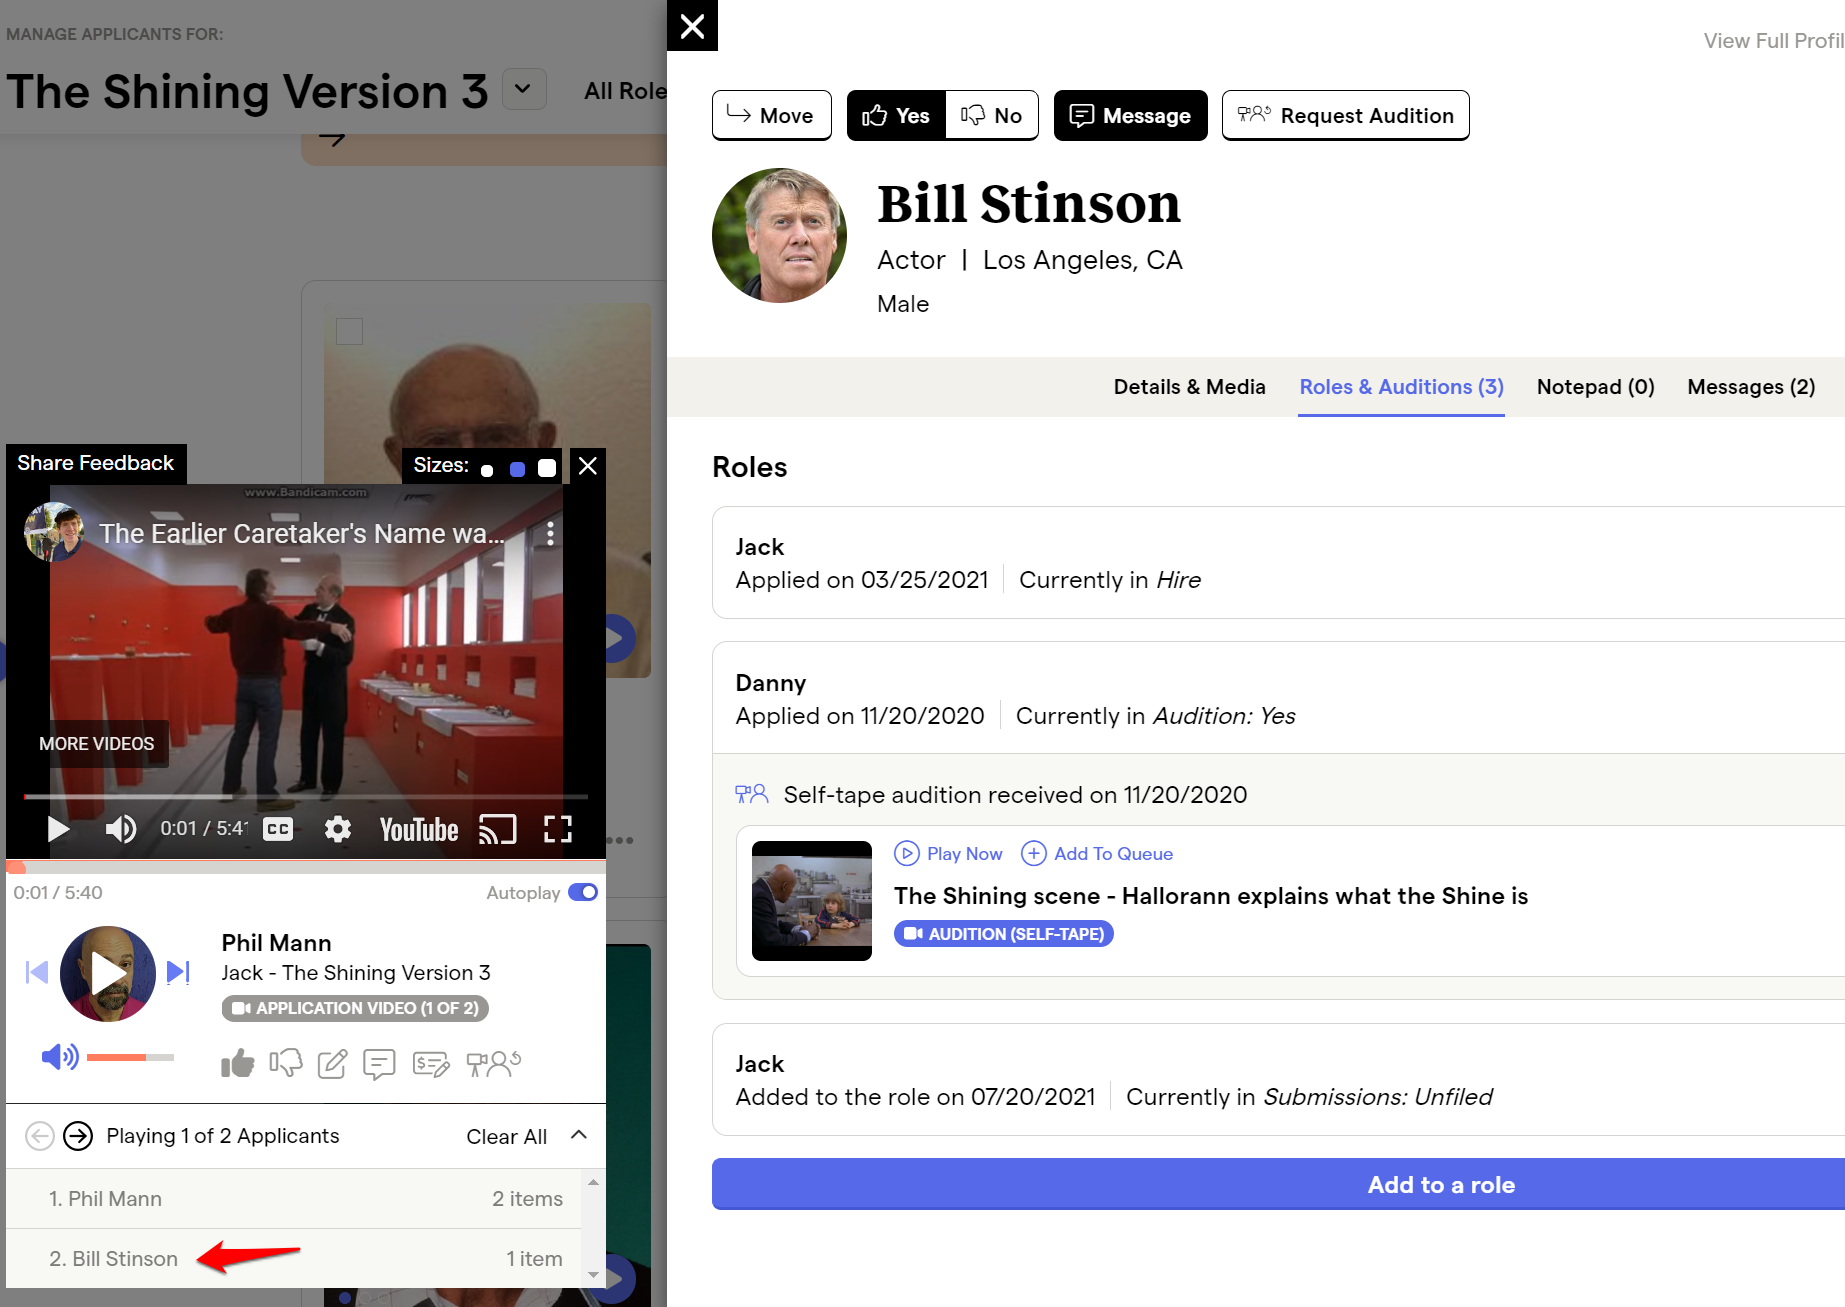Open View Full Profile link

tap(1774, 41)
